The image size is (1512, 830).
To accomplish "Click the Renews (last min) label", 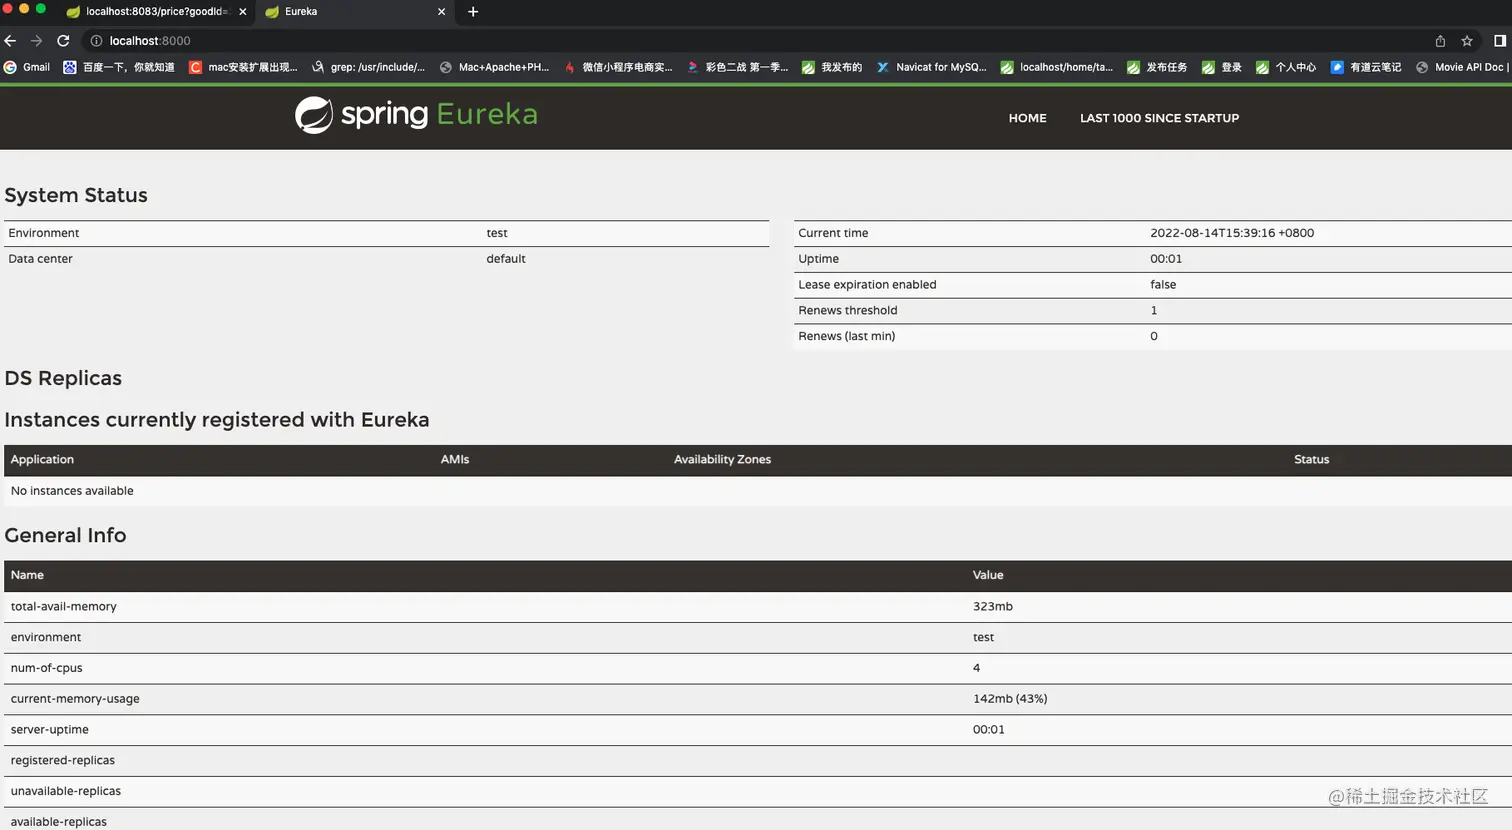I will click(847, 337).
